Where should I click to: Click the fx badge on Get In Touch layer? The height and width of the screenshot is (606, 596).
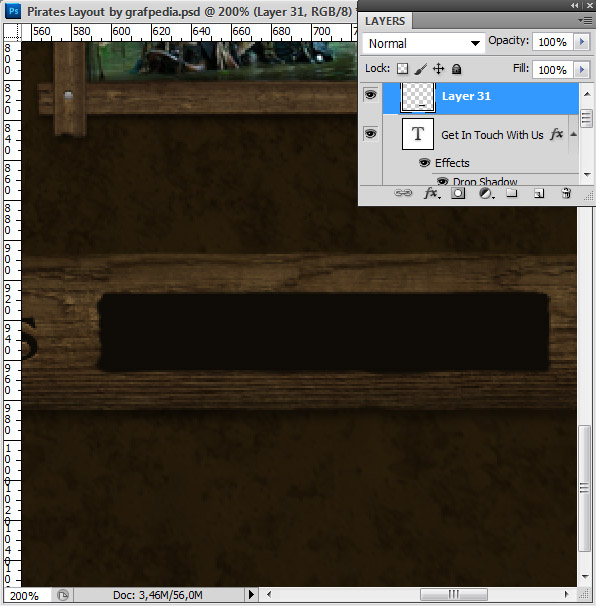[x=557, y=134]
